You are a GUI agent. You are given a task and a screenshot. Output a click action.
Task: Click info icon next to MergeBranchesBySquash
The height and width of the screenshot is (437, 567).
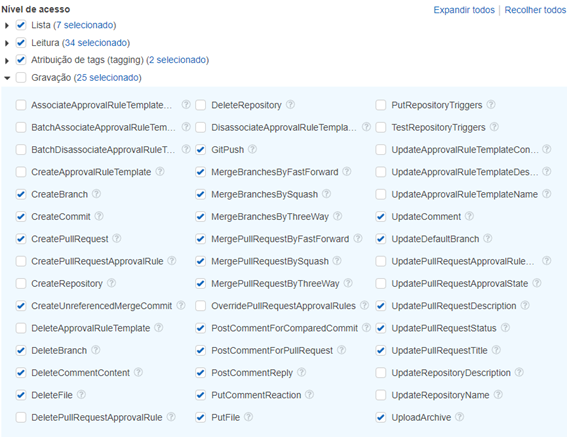[x=326, y=194]
